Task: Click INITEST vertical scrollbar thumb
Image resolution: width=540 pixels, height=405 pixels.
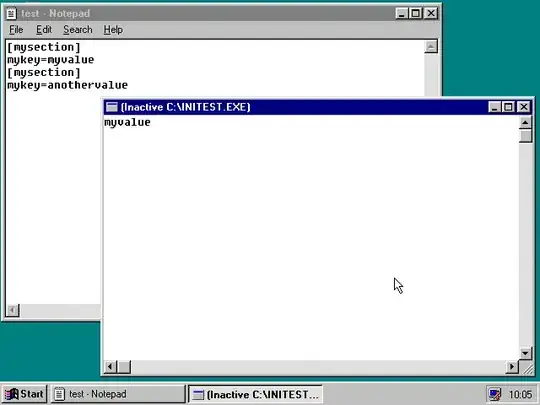Action: (525, 136)
